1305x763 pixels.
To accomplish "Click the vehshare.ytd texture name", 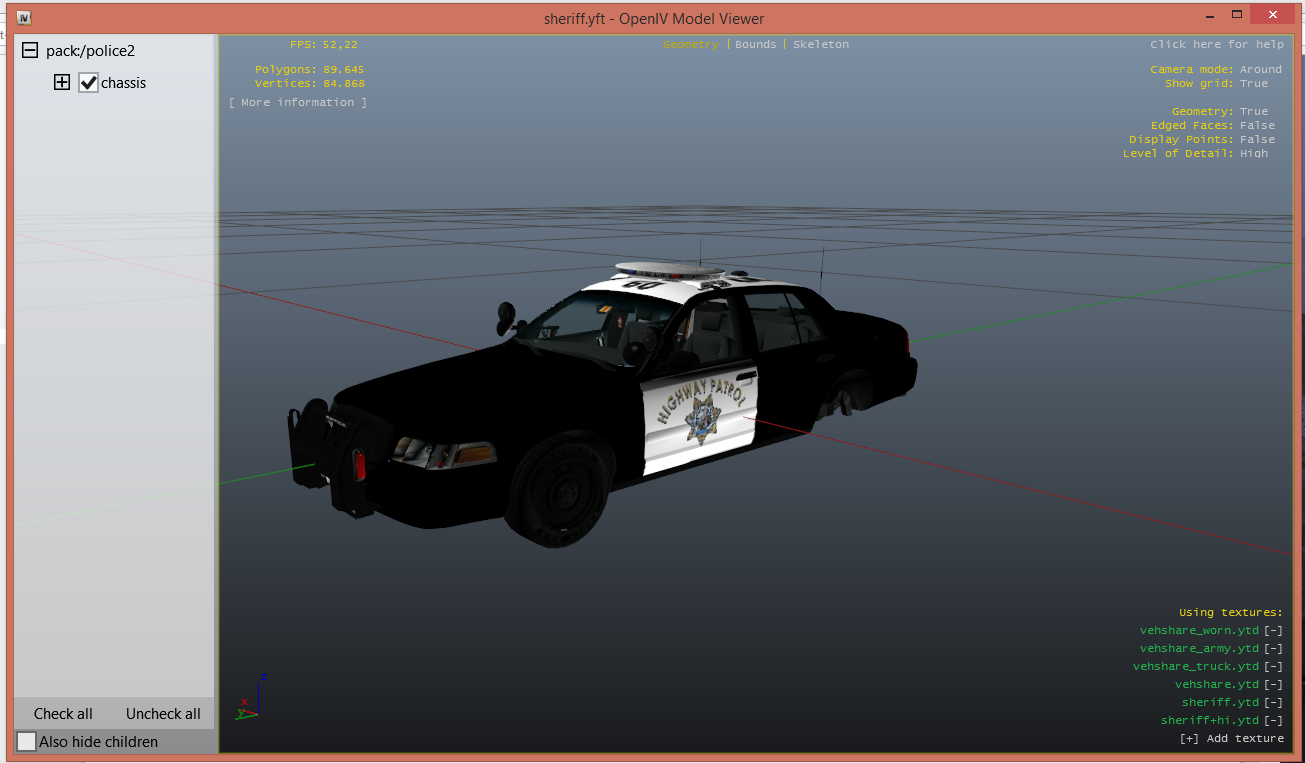I will 1217,684.
